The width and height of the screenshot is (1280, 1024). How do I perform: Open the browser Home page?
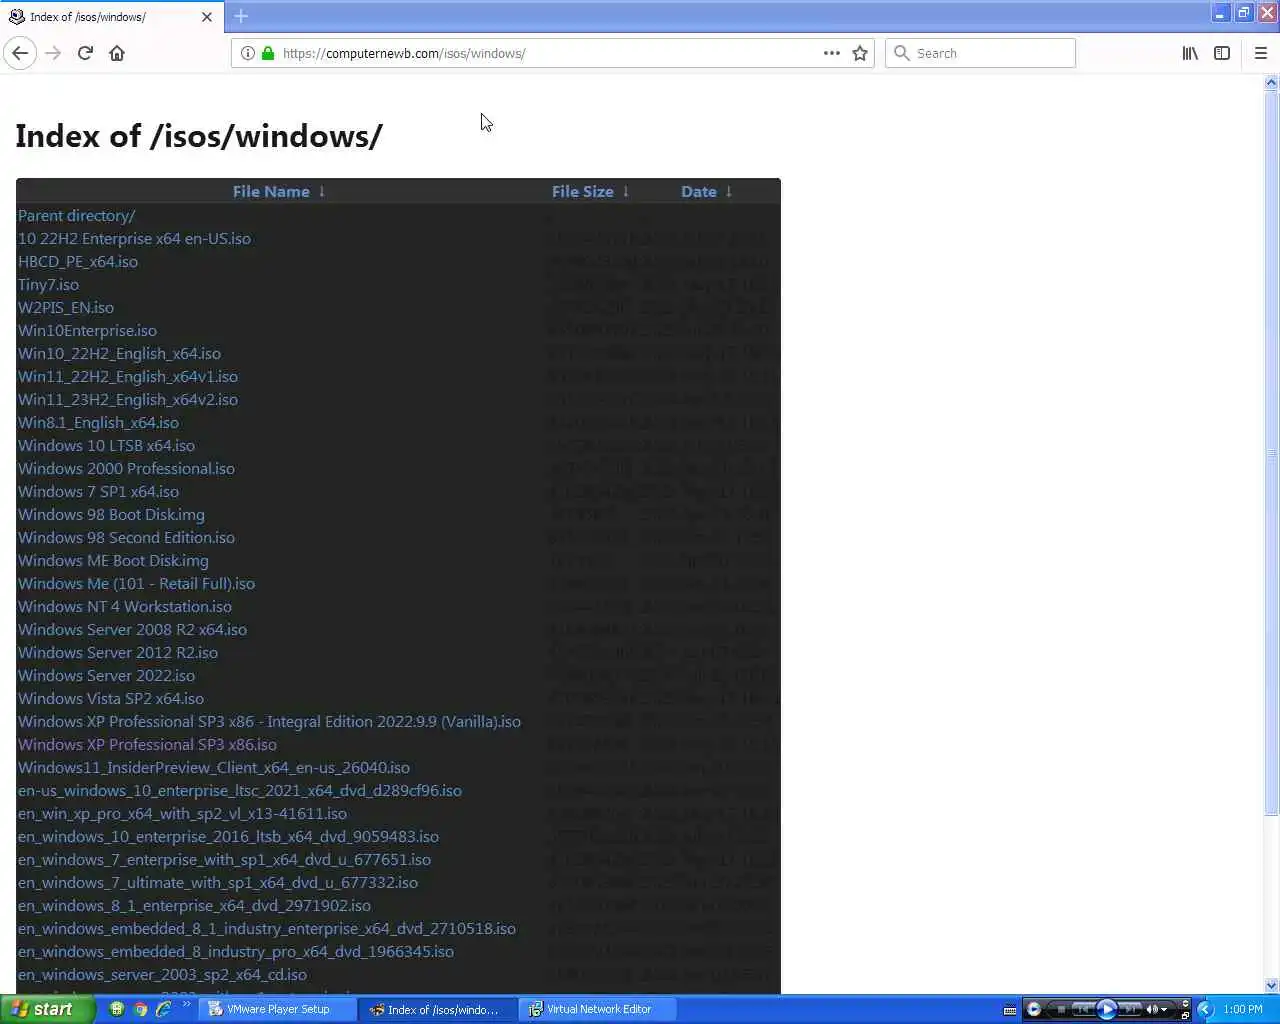117,53
